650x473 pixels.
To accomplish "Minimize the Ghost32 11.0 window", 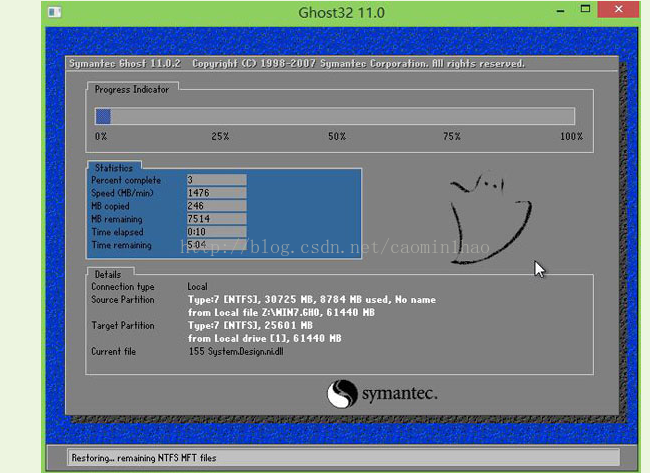I will (x=560, y=11).
